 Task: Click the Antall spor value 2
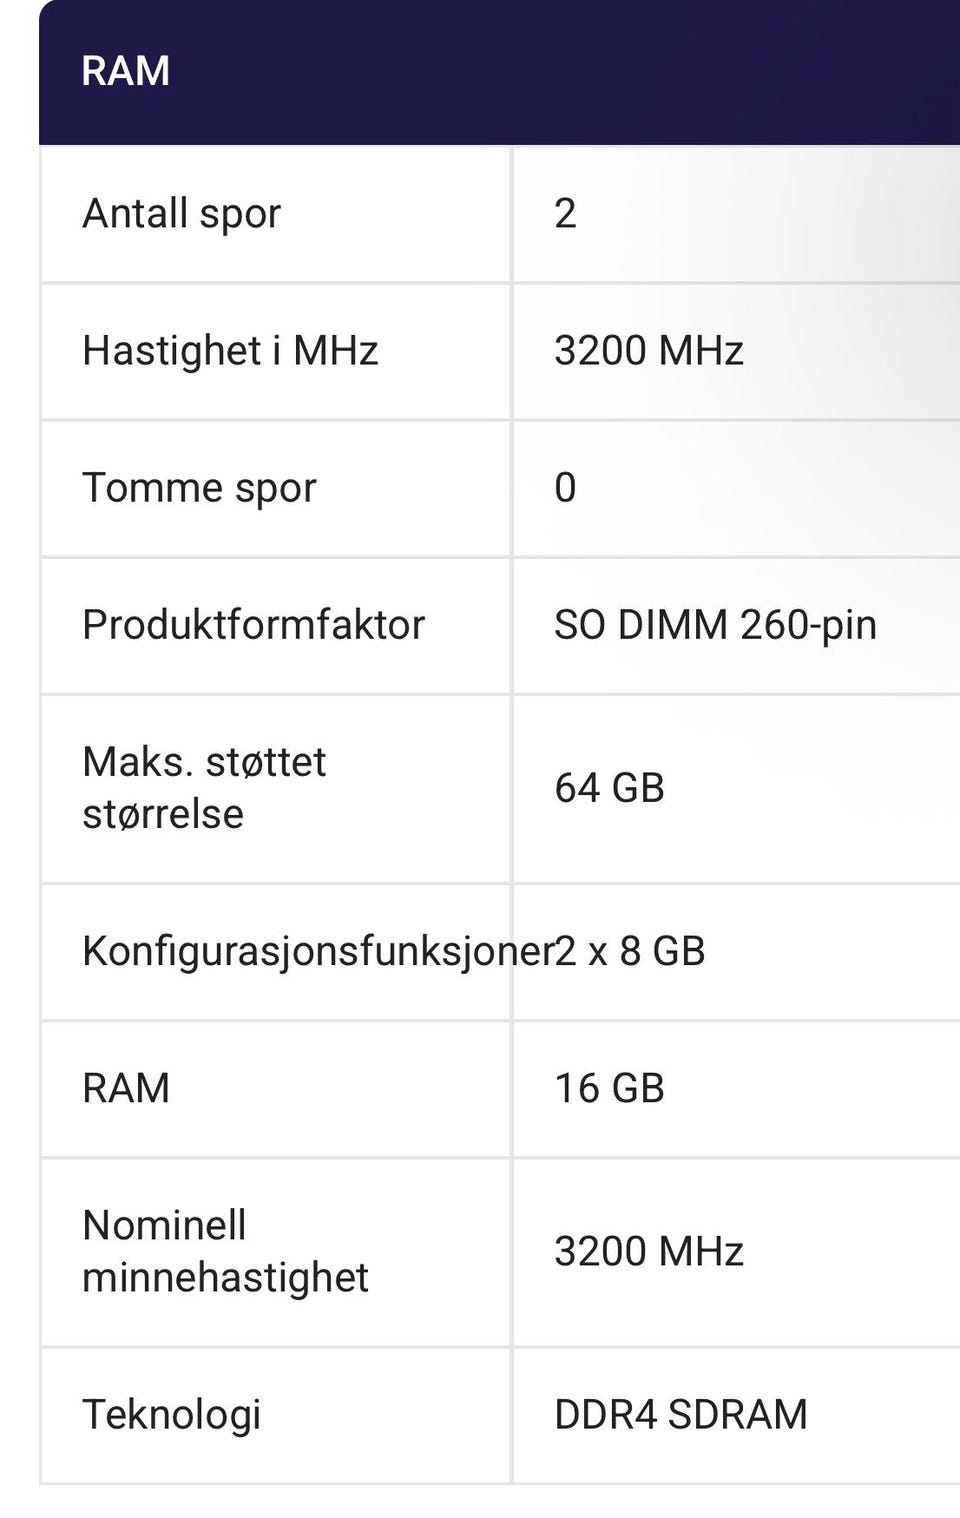coord(565,213)
